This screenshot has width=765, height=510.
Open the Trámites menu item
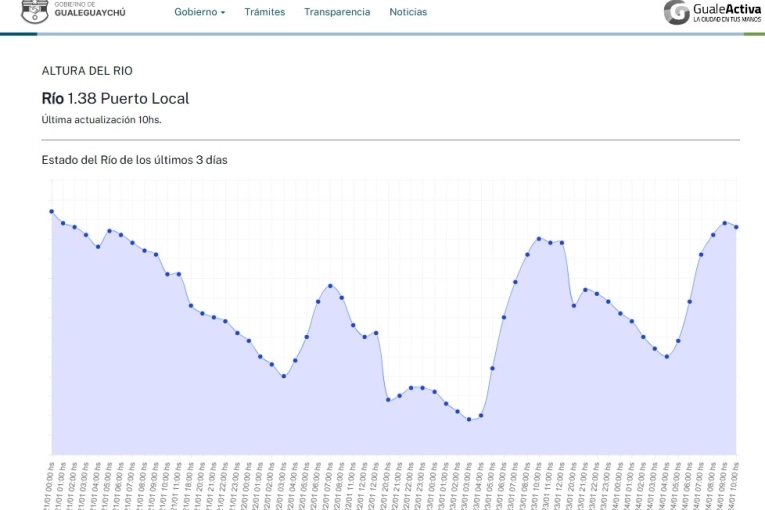click(x=264, y=12)
